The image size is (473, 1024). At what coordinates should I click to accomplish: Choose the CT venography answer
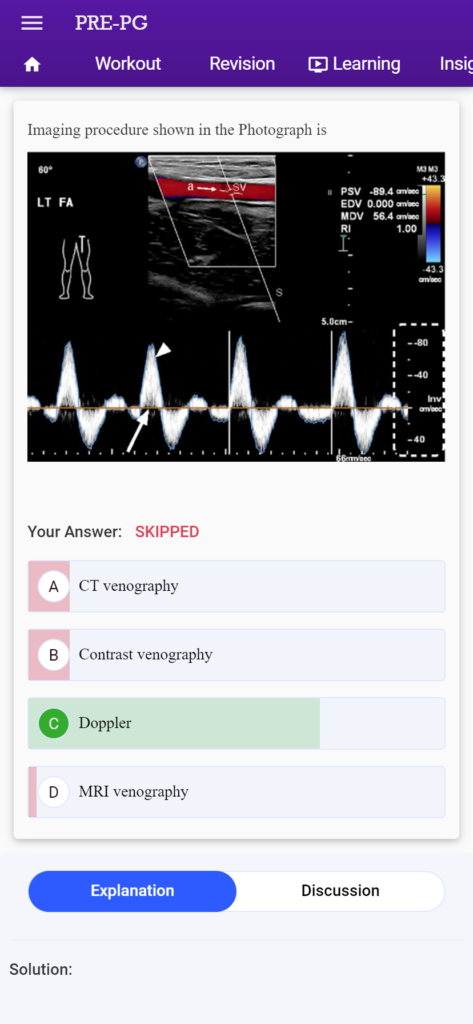(x=236, y=586)
